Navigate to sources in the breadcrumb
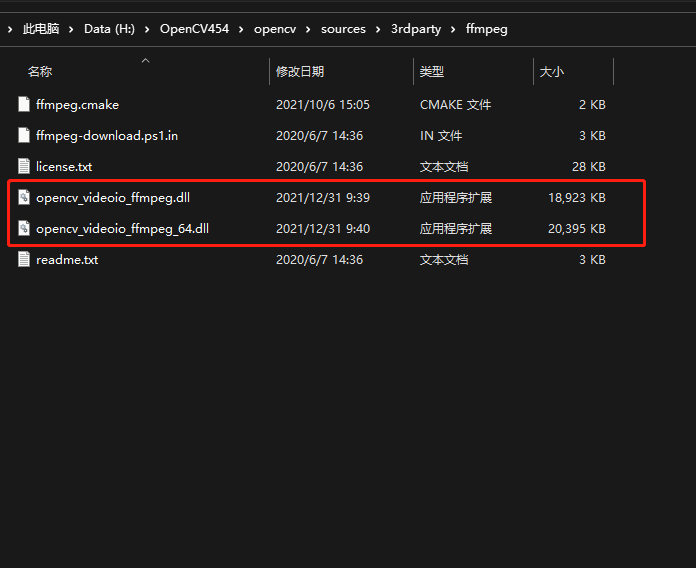Image resolution: width=696 pixels, height=568 pixels. [343, 29]
